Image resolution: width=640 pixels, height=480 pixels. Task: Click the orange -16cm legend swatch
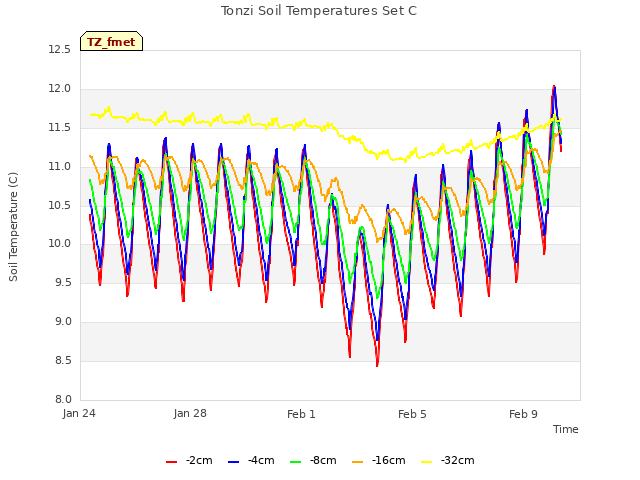click(357, 462)
